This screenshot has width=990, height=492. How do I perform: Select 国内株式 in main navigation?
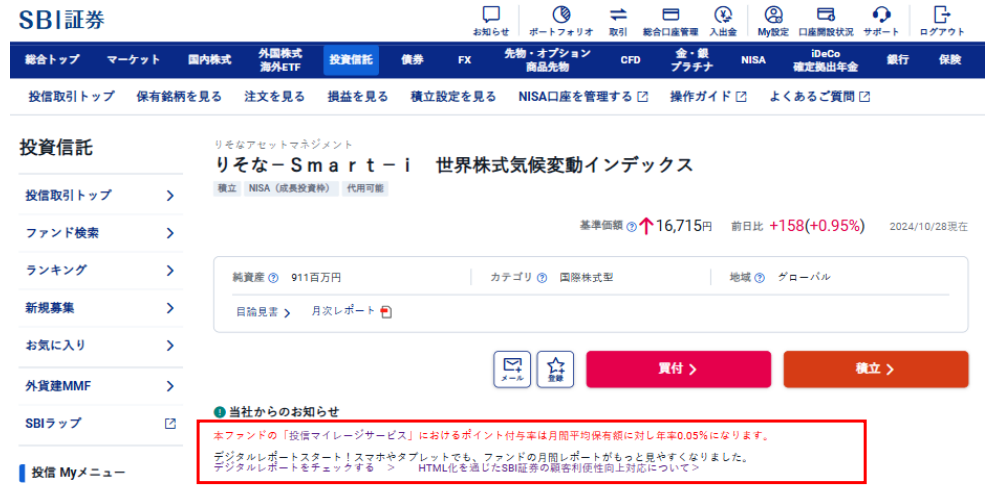pyautogui.click(x=209, y=60)
